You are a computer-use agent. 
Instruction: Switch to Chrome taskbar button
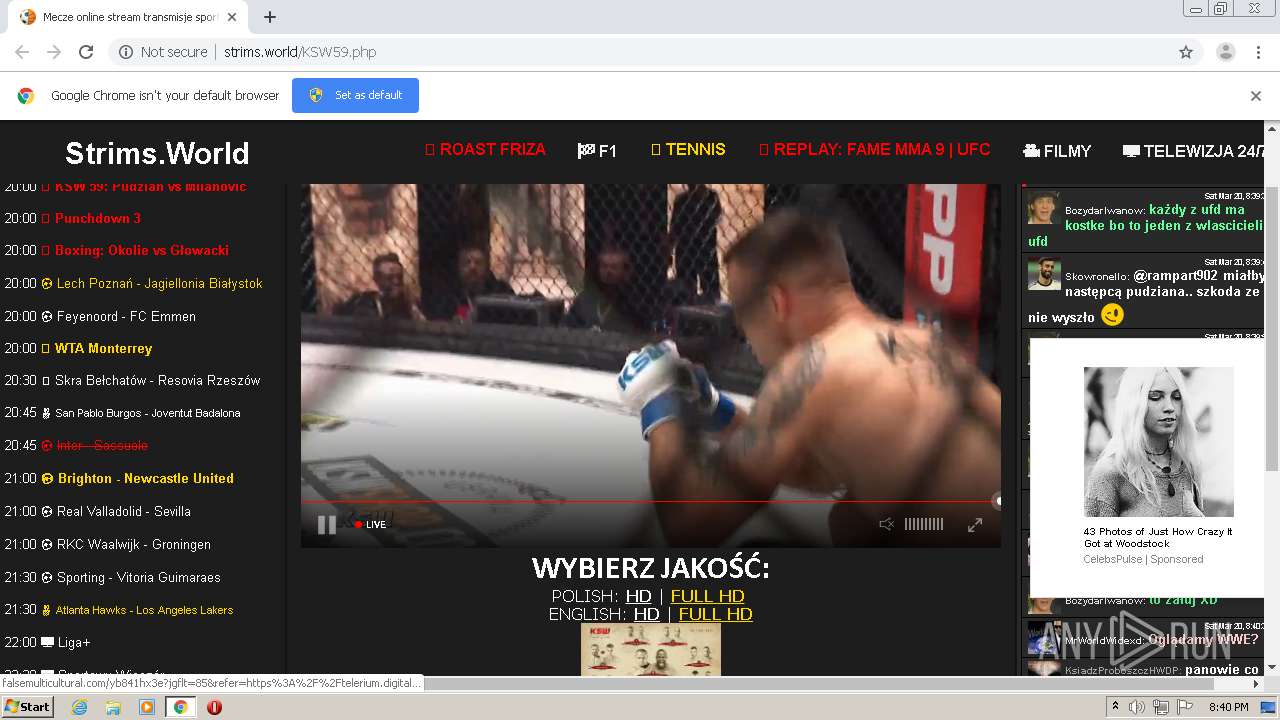(x=180, y=707)
